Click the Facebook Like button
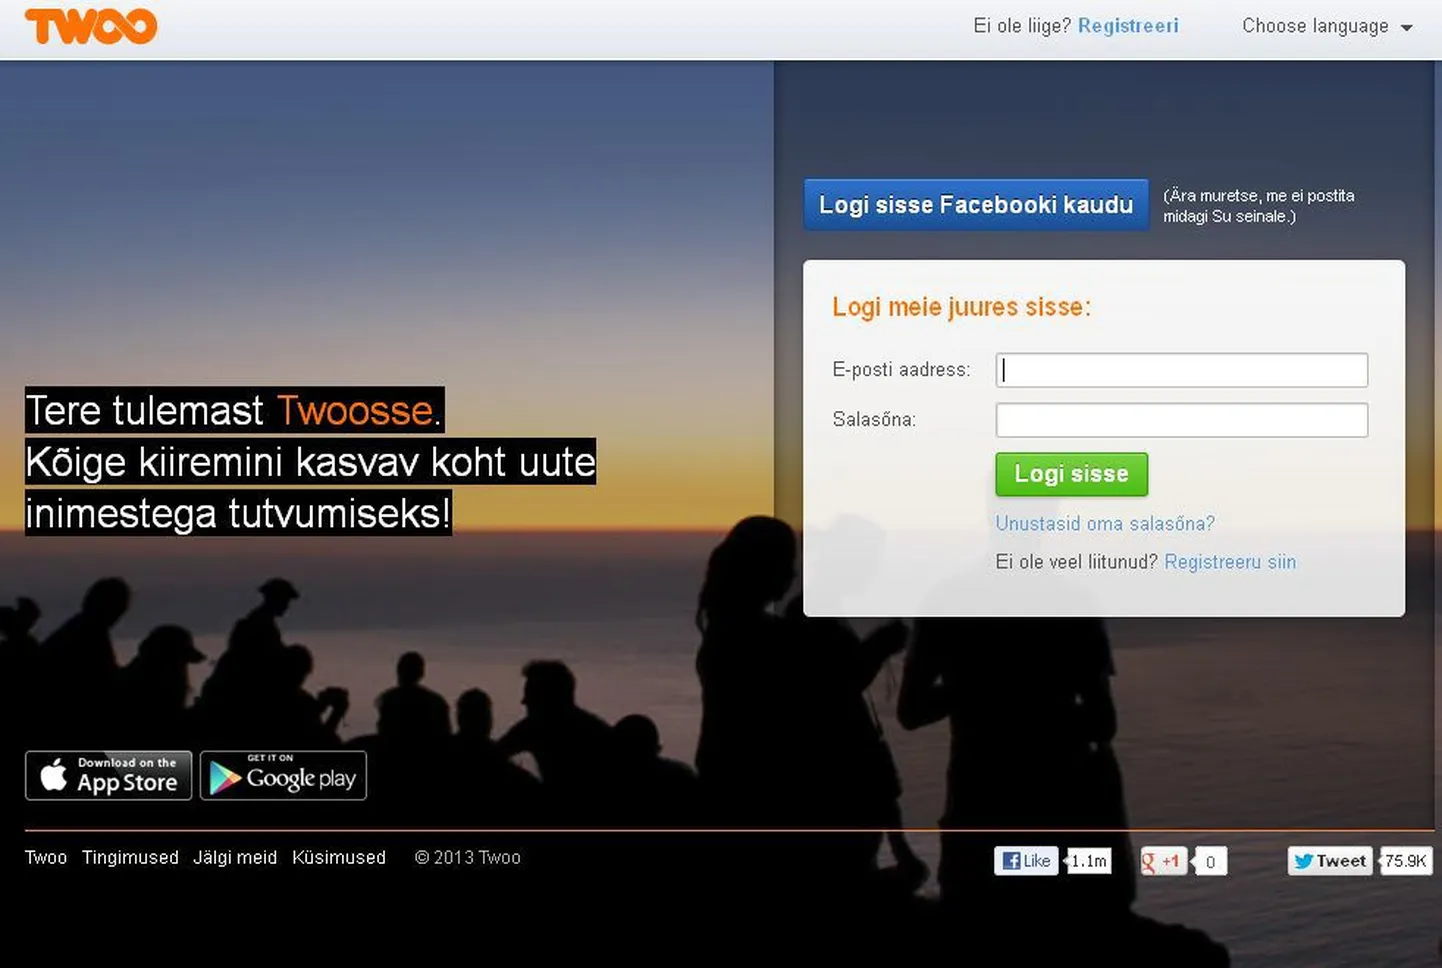1442x968 pixels. coord(1026,861)
